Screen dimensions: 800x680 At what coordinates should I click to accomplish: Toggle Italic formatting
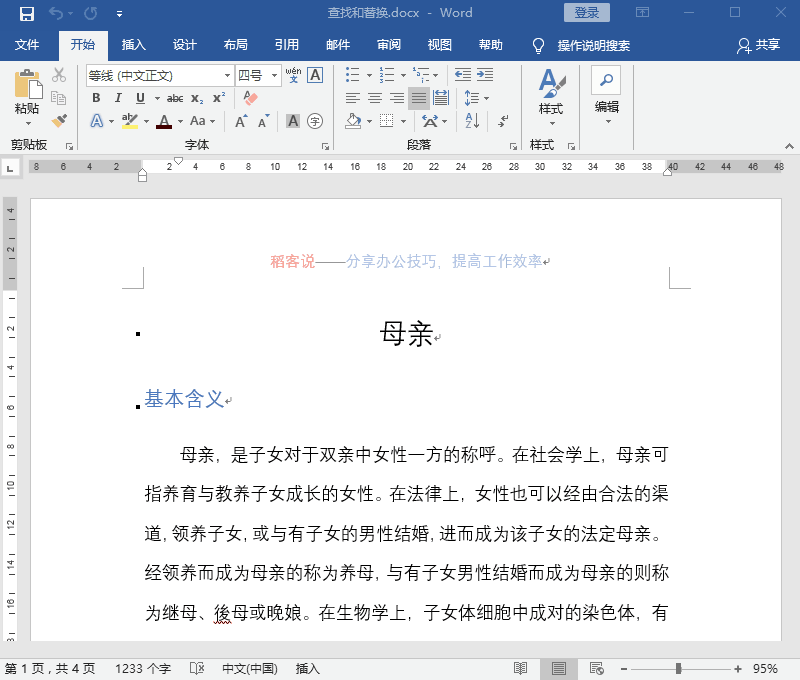click(x=118, y=98)
